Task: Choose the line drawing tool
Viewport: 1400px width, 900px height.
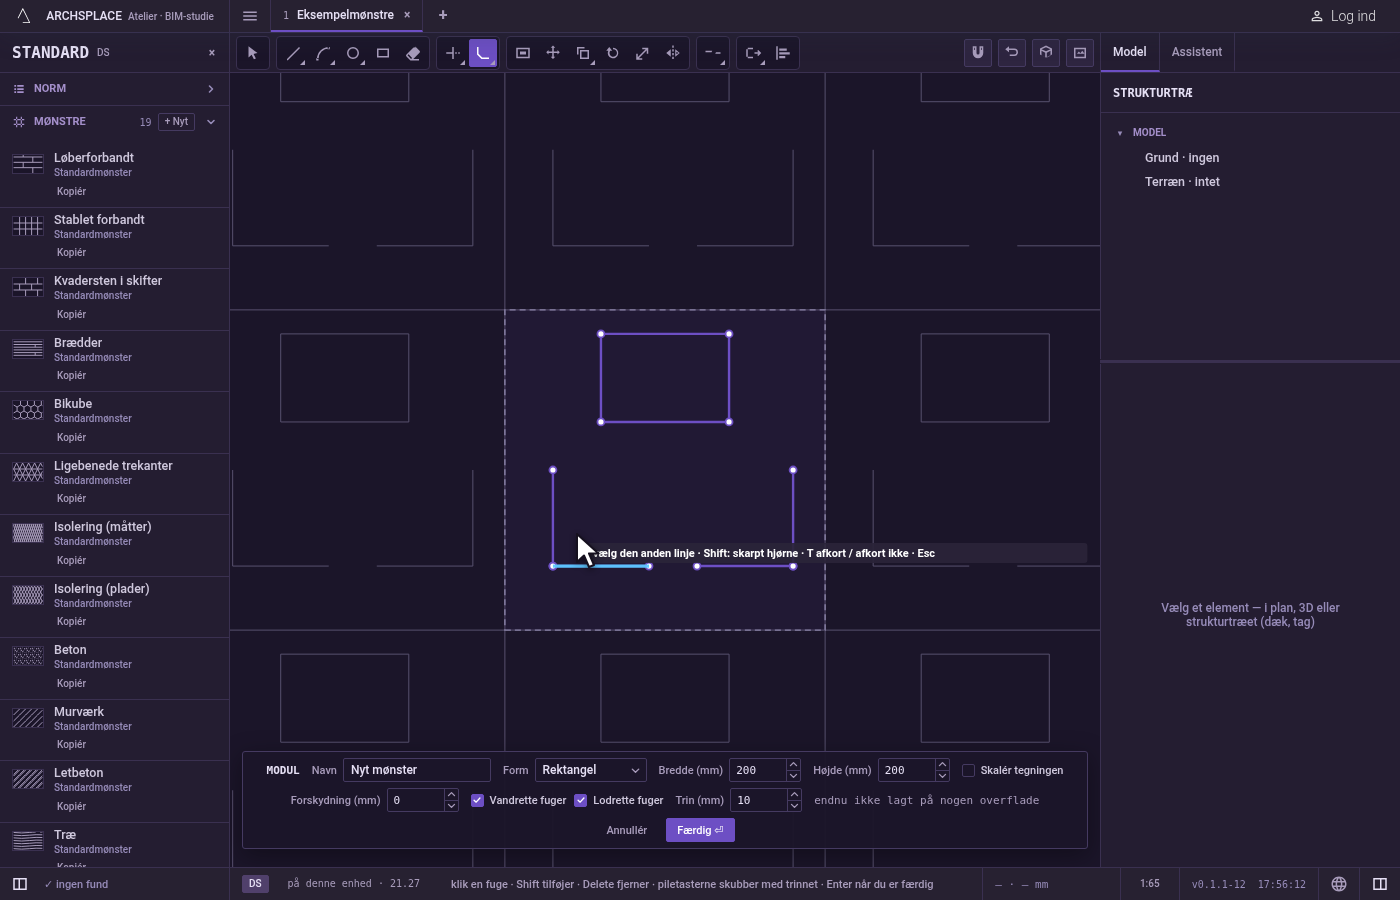Action: (293, 53)
